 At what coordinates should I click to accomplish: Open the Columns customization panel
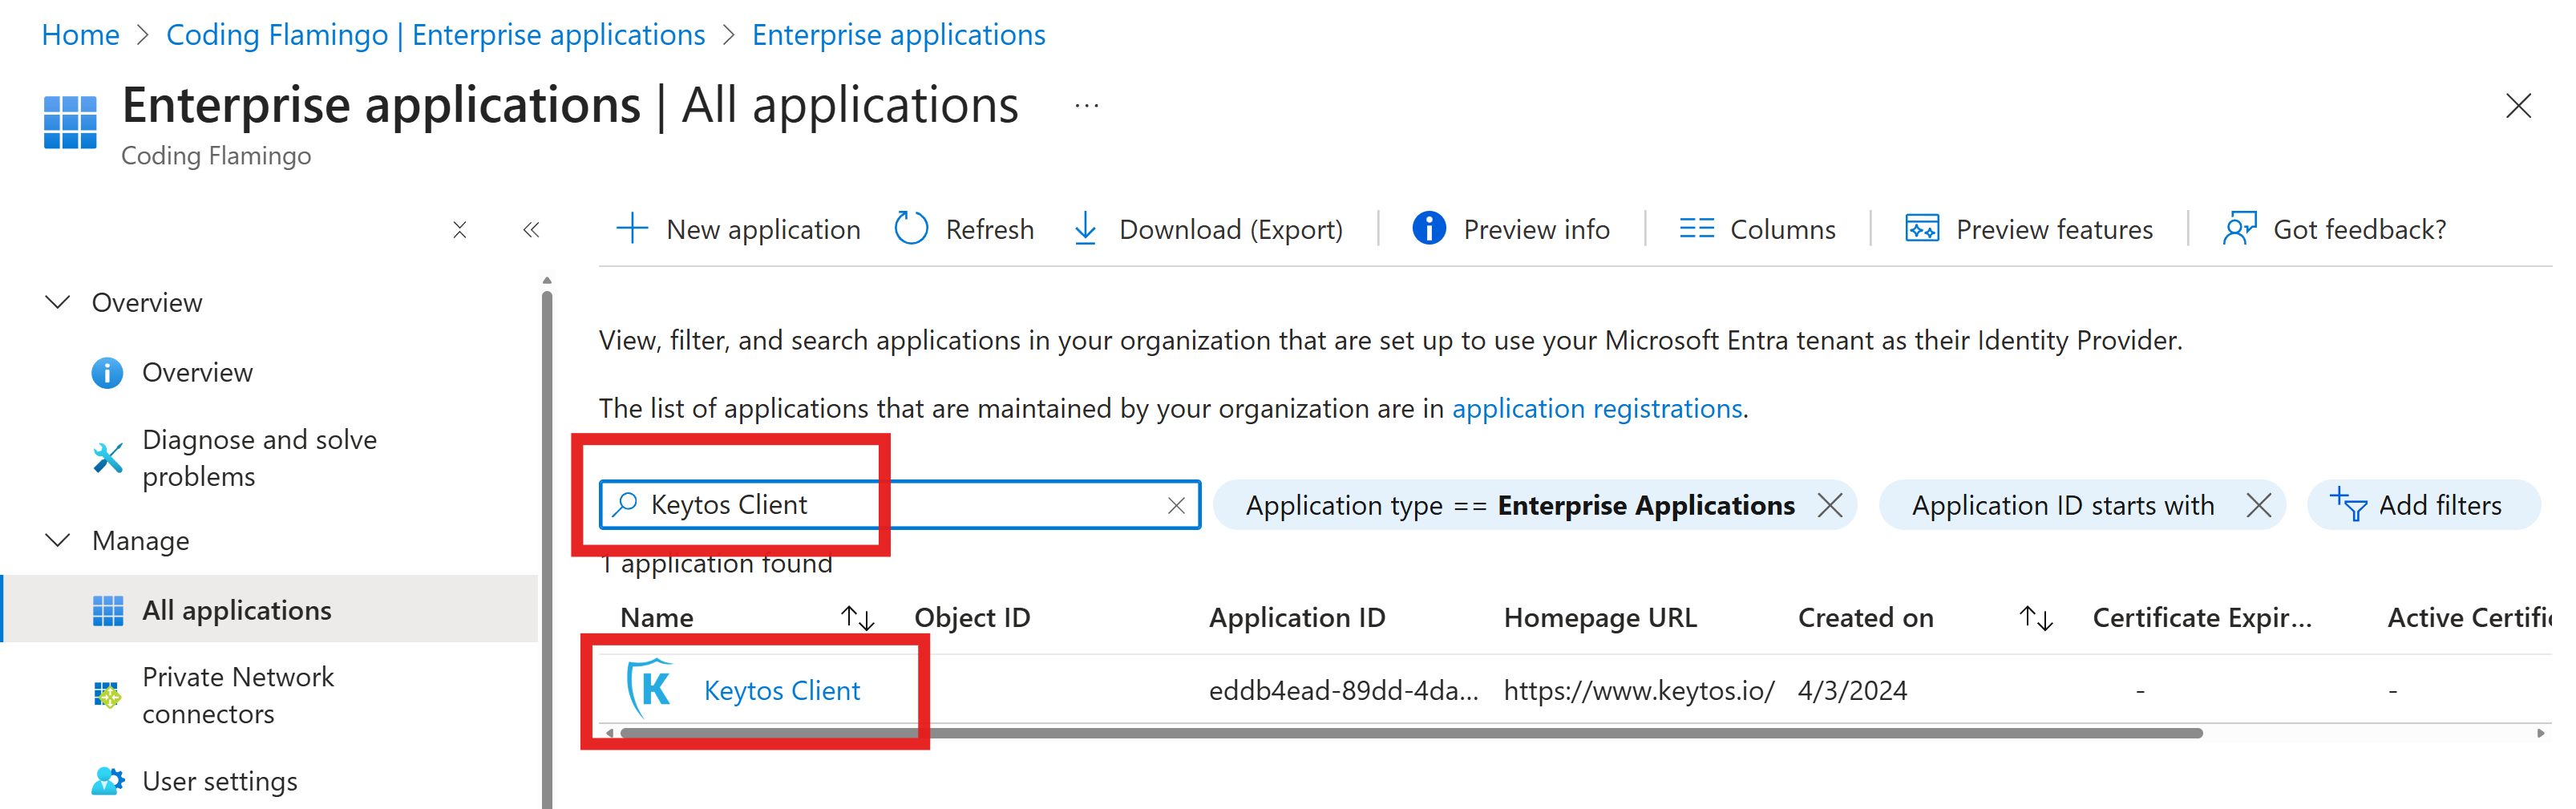[1757, 228]
